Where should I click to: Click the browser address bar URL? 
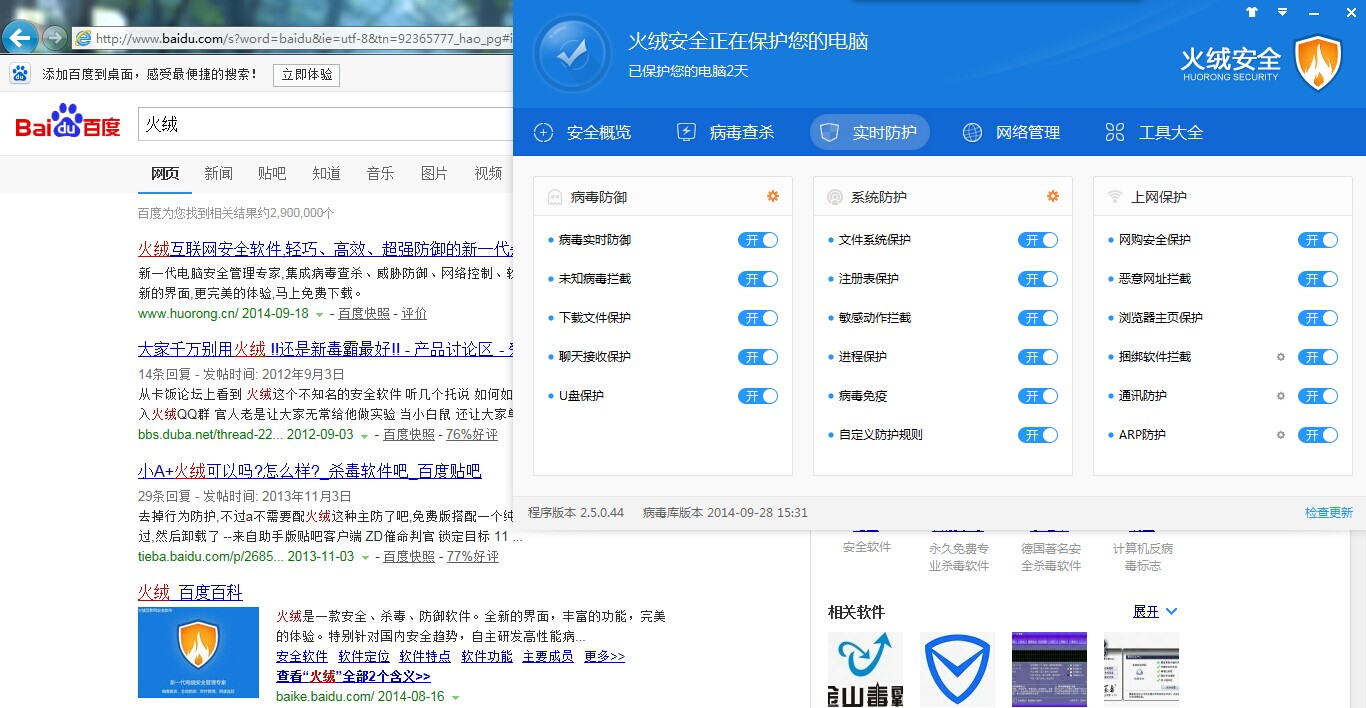point(304,39)
